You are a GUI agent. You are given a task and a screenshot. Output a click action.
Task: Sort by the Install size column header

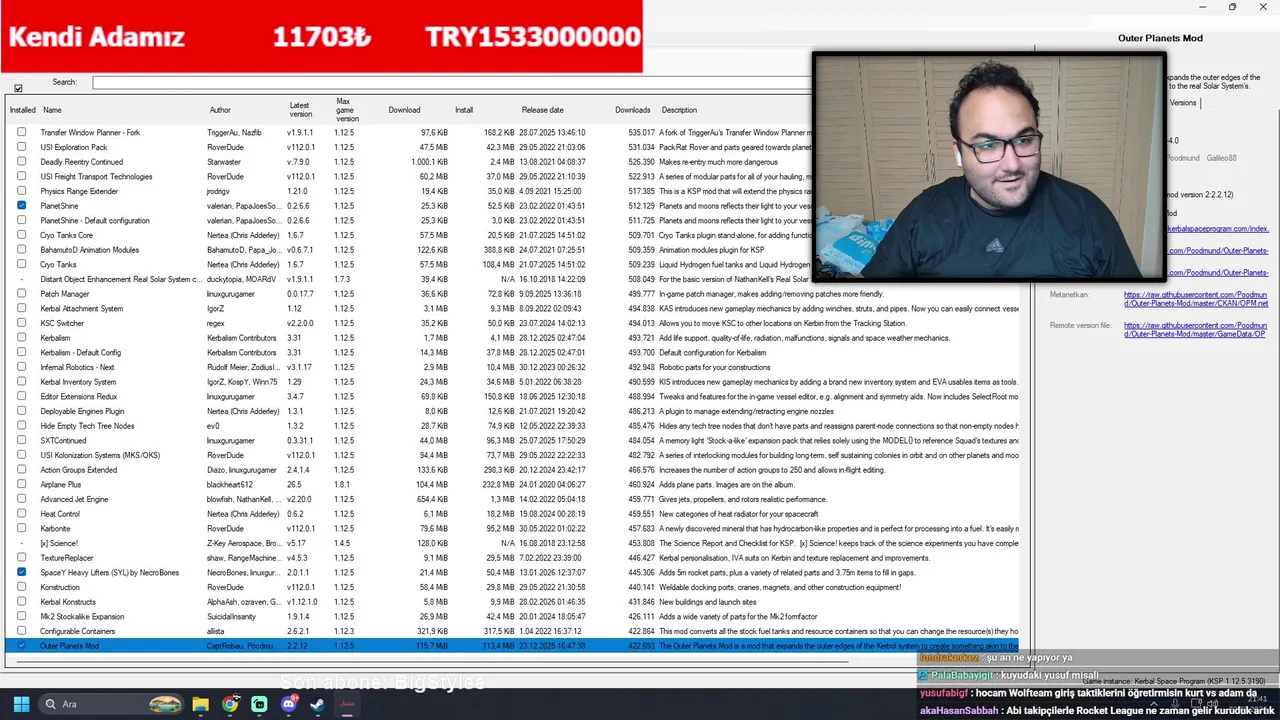[464, 110]
